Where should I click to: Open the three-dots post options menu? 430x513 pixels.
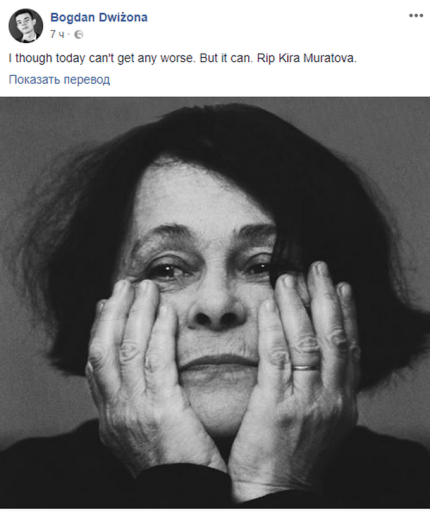point(416,16)
